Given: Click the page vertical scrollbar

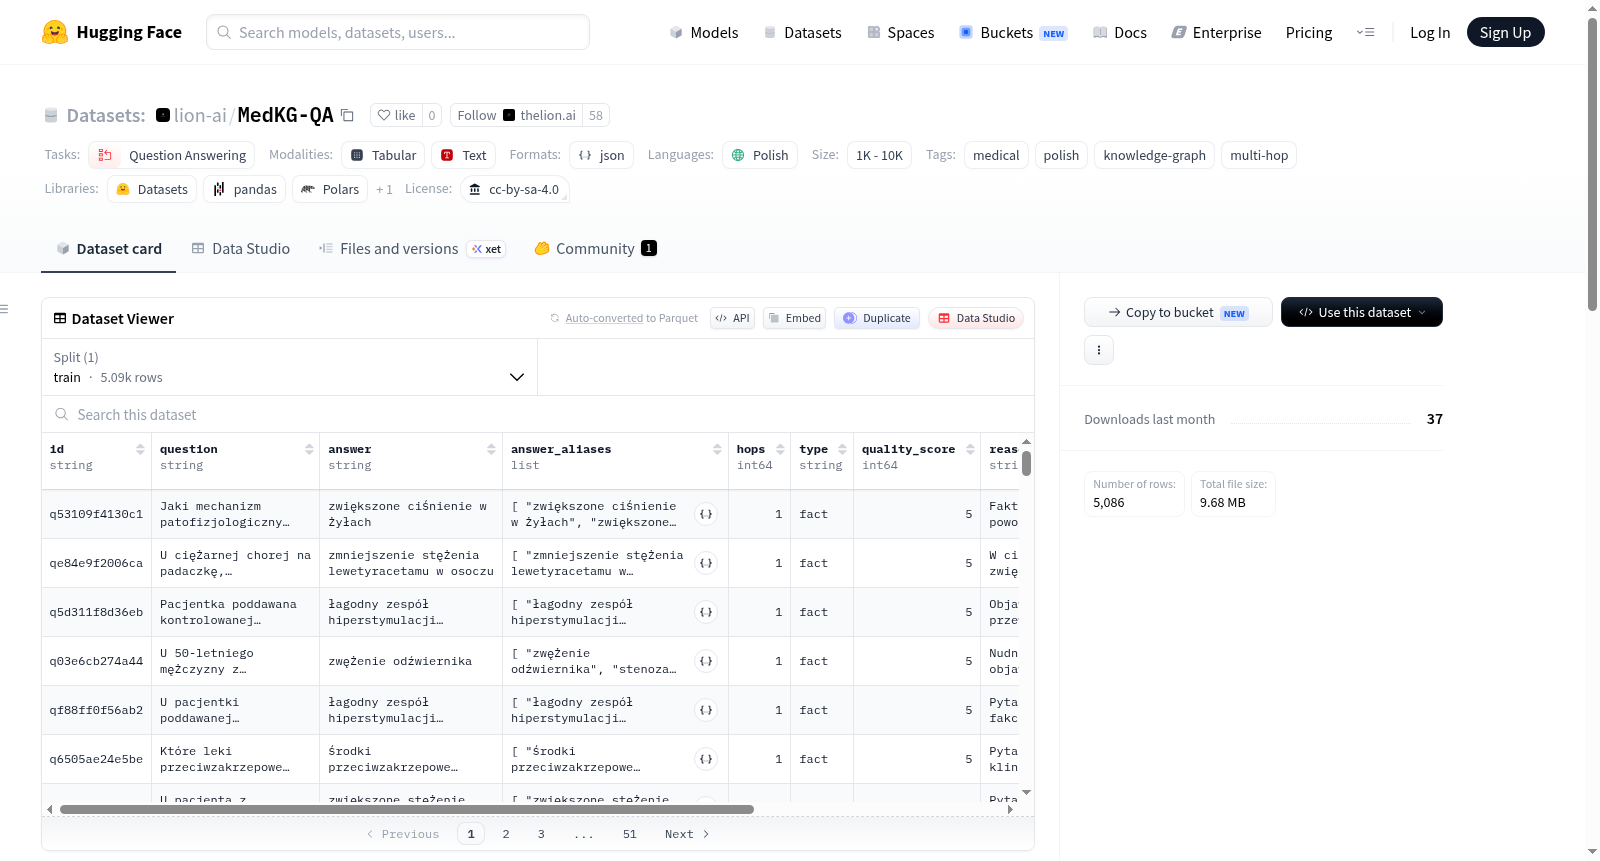Looking at the screenshot, I should click(x=1592, y=165).
